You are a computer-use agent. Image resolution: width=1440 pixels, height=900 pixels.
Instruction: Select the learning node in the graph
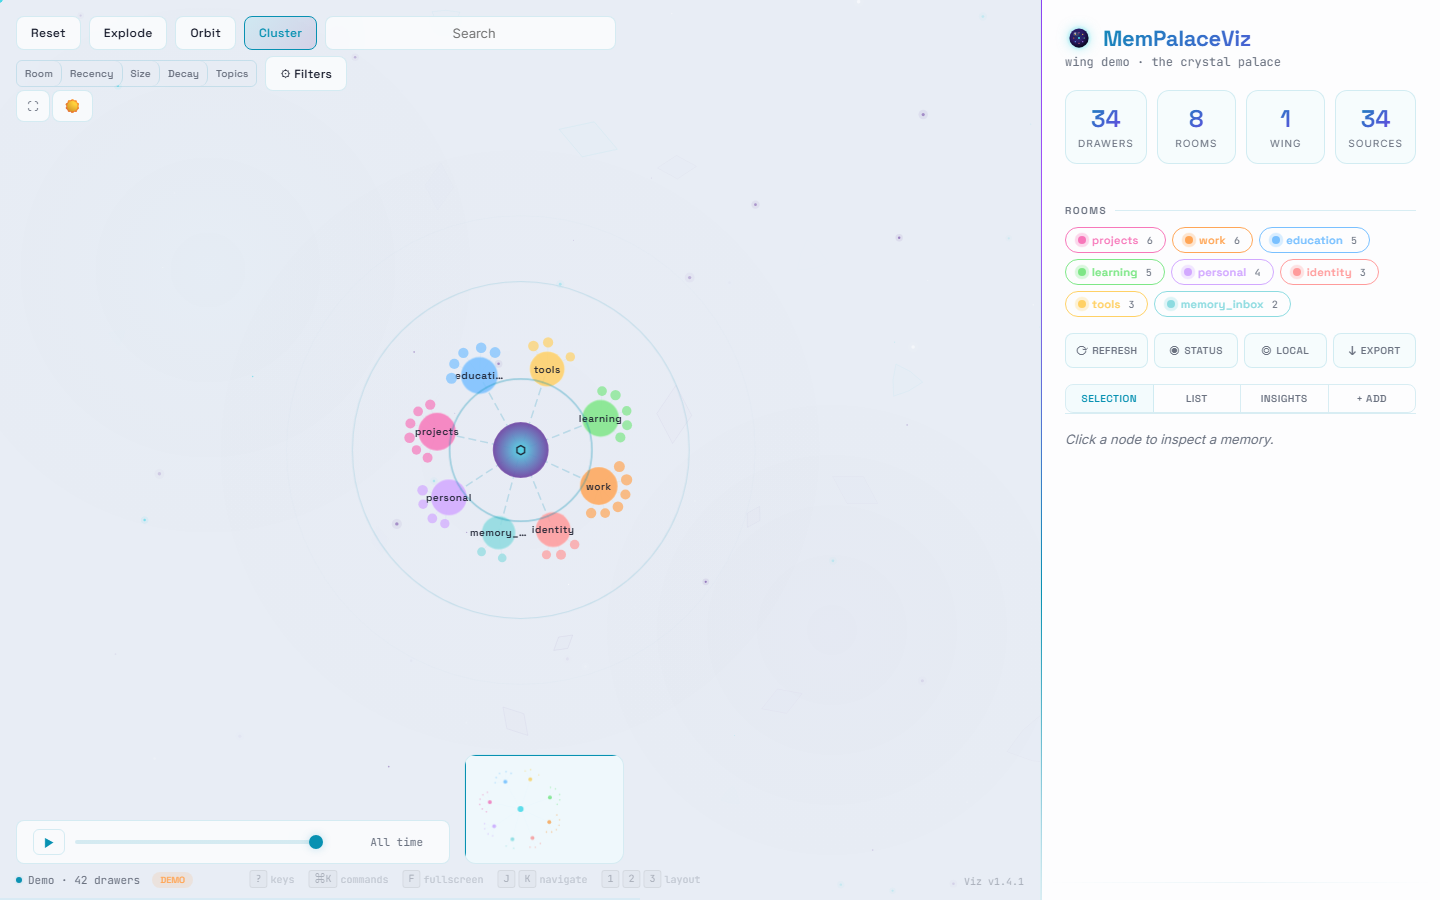pos(601,418)
